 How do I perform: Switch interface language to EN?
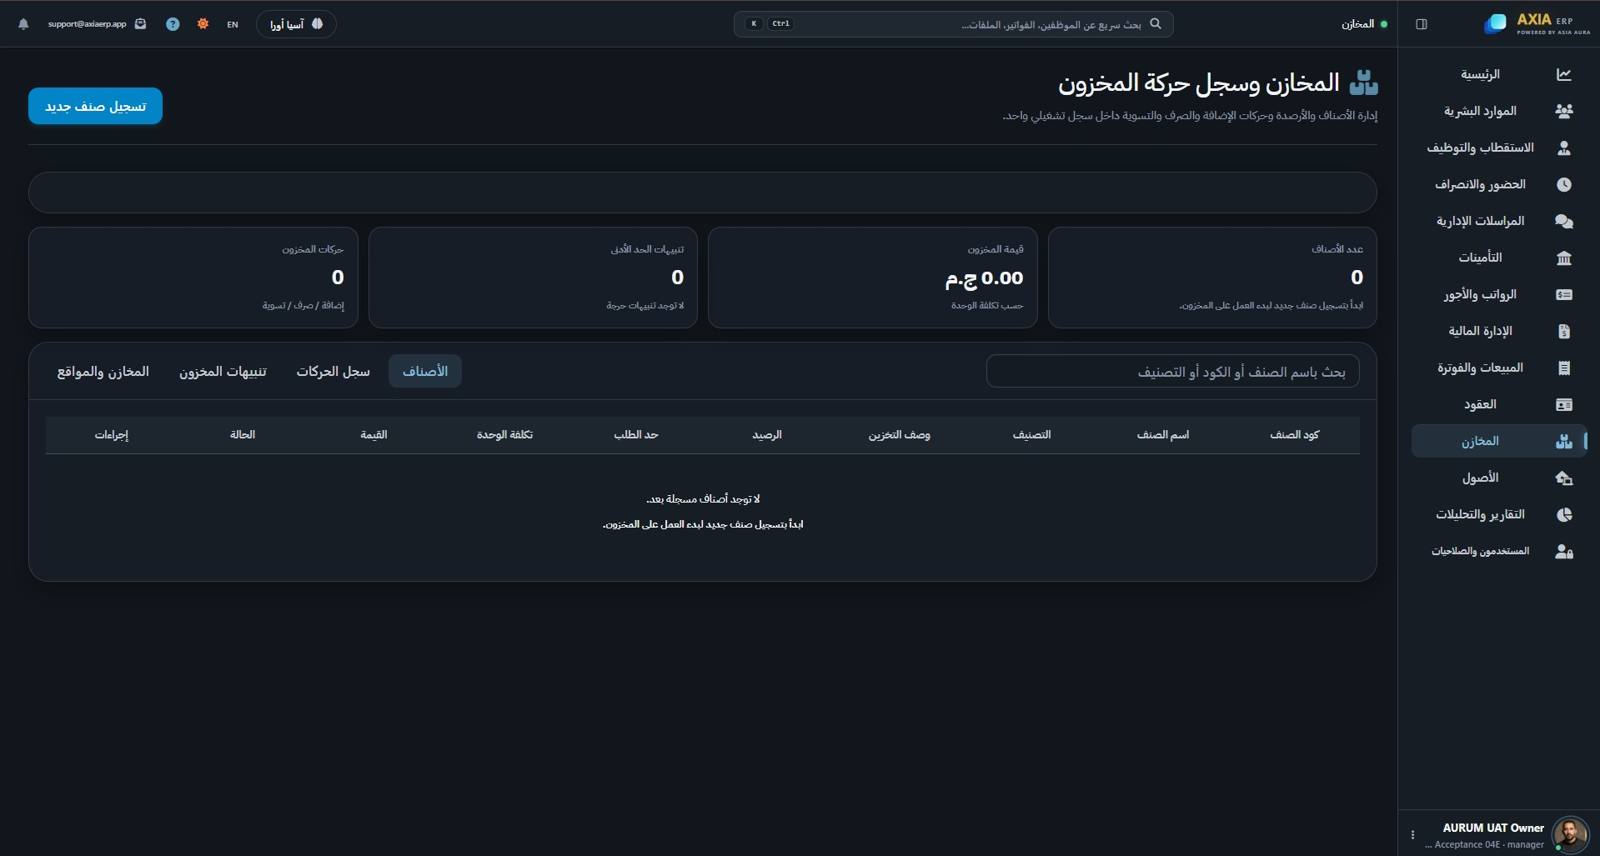click(x=233, y=24)
